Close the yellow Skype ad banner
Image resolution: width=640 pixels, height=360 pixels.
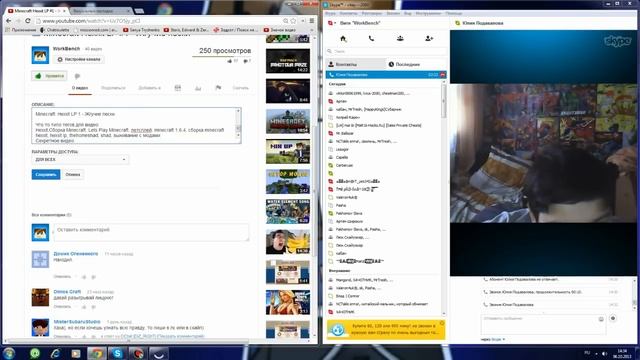pyautogui.click(x=442, y=323)
